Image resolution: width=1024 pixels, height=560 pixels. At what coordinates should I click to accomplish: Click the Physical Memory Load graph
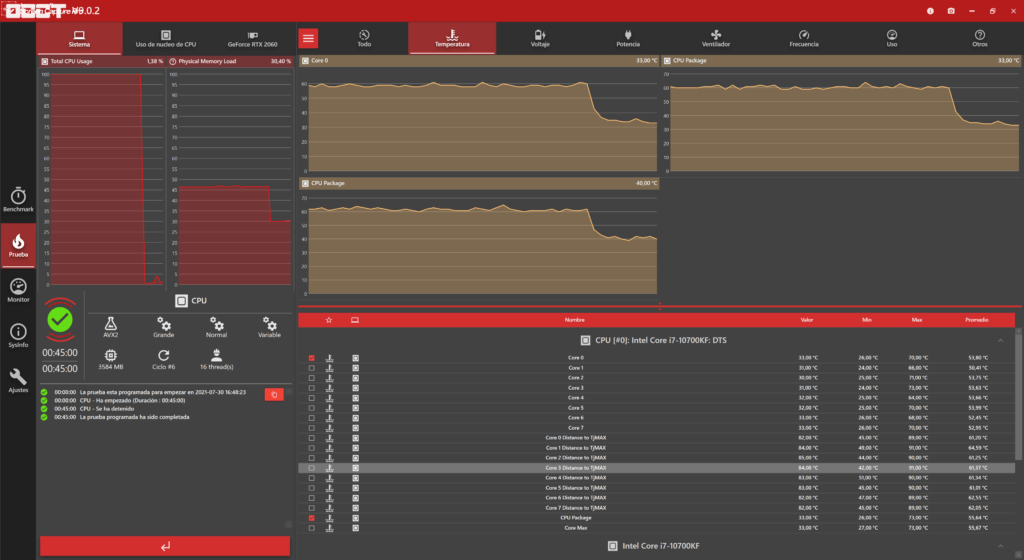point(230,173)
